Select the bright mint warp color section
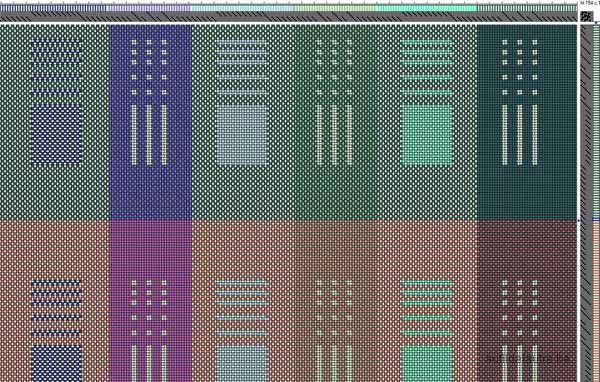 [x=427, y=8]
